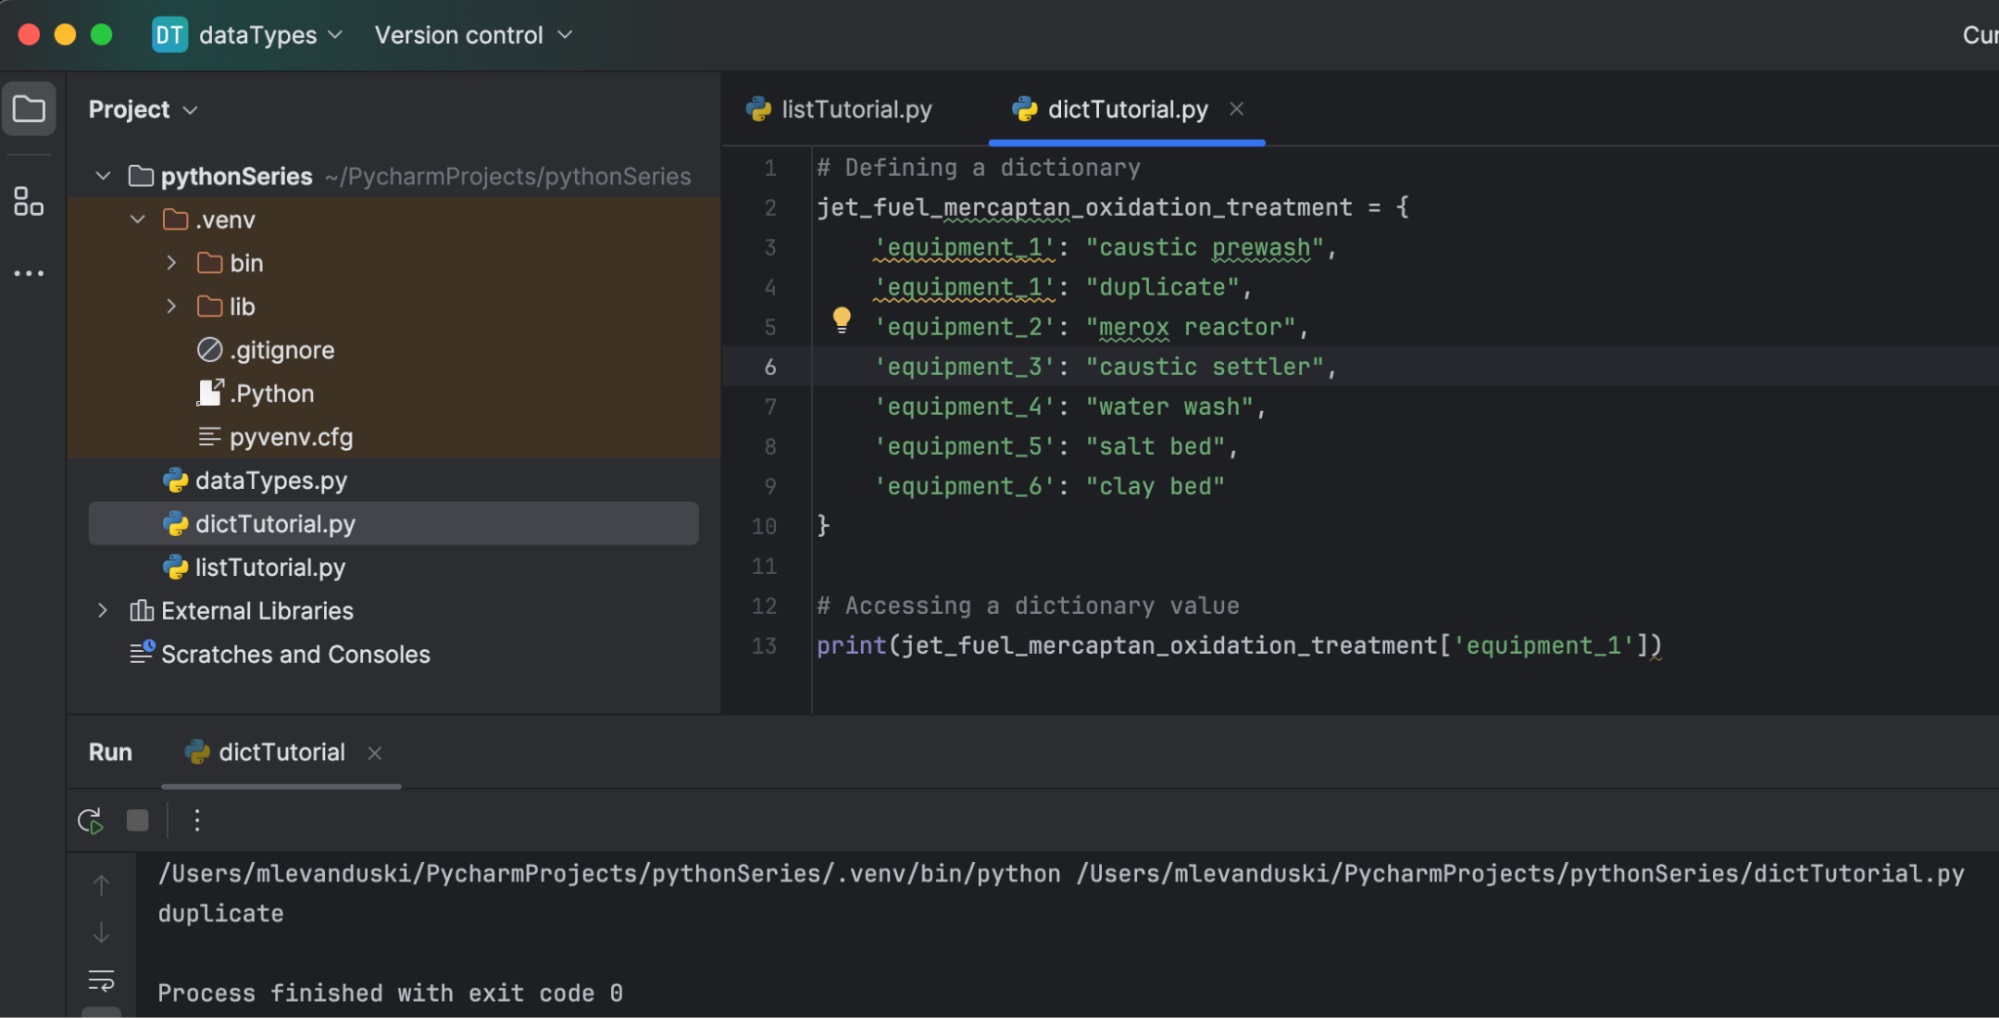The width and height of the screenshot is (1999, 1019).
Task: Click the listTutorial.py icon in tree
Action: click(x=175, y=568)
